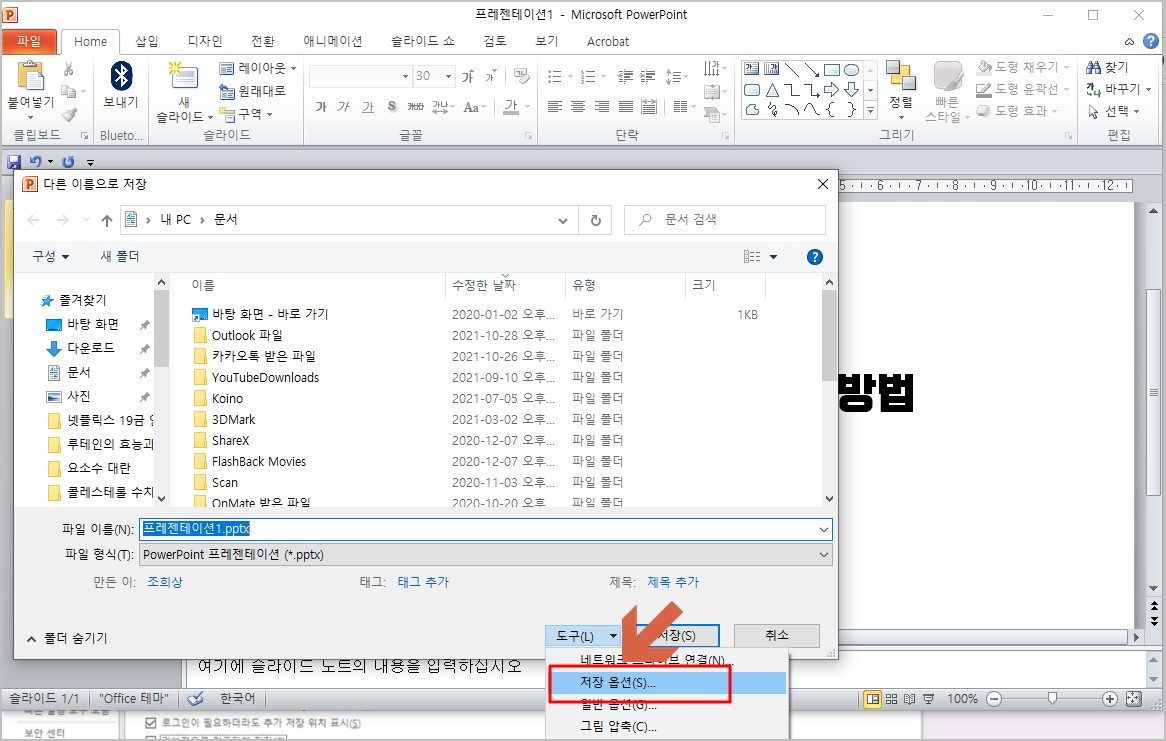Open the File tab
1166x741 pixels.
(29, 41)
